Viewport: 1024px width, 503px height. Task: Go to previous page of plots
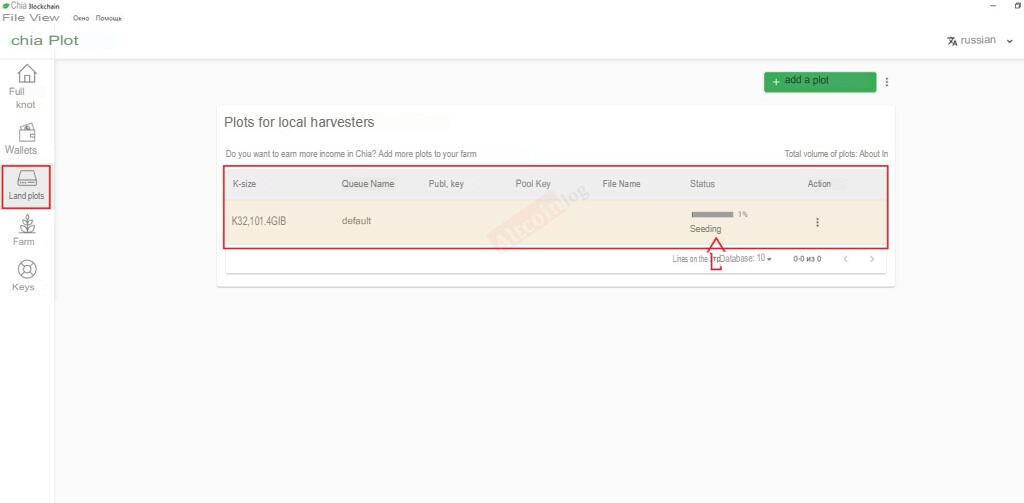point(846,259)
